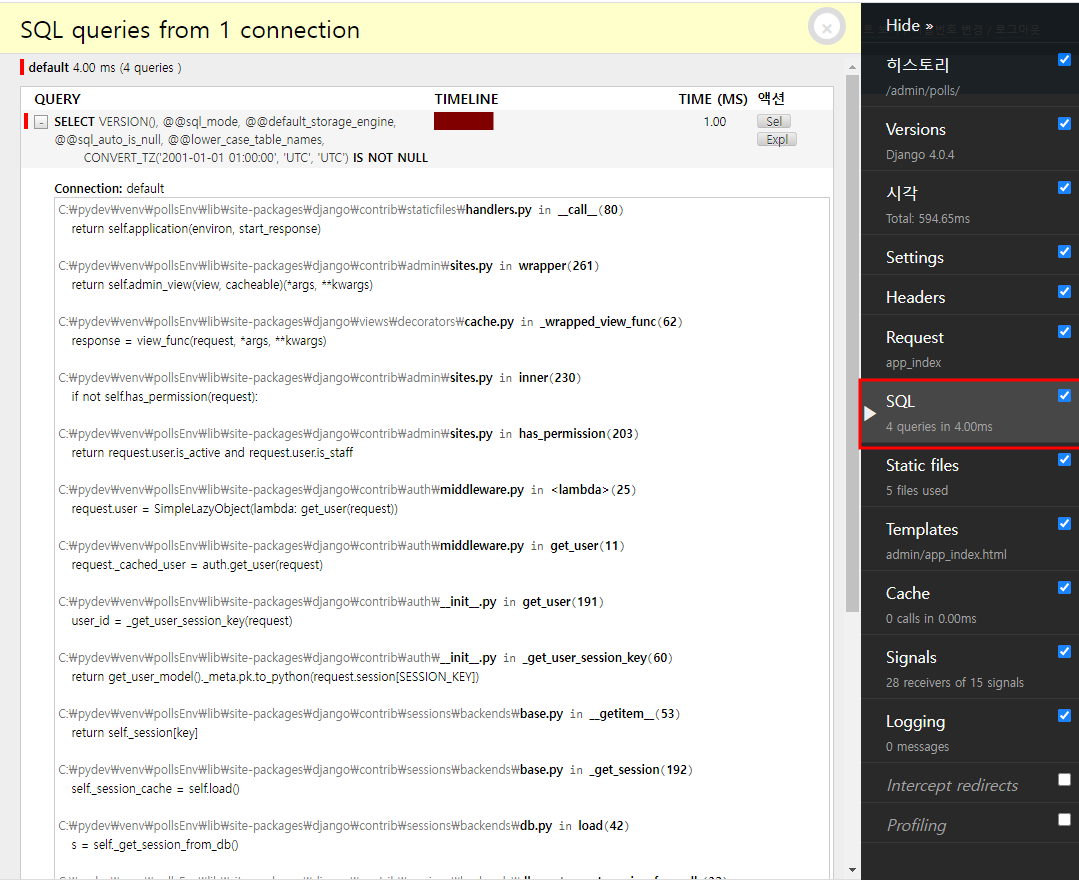
Task: Toggle the Templates panel checkbox
Action: (x=1064, y=524)
